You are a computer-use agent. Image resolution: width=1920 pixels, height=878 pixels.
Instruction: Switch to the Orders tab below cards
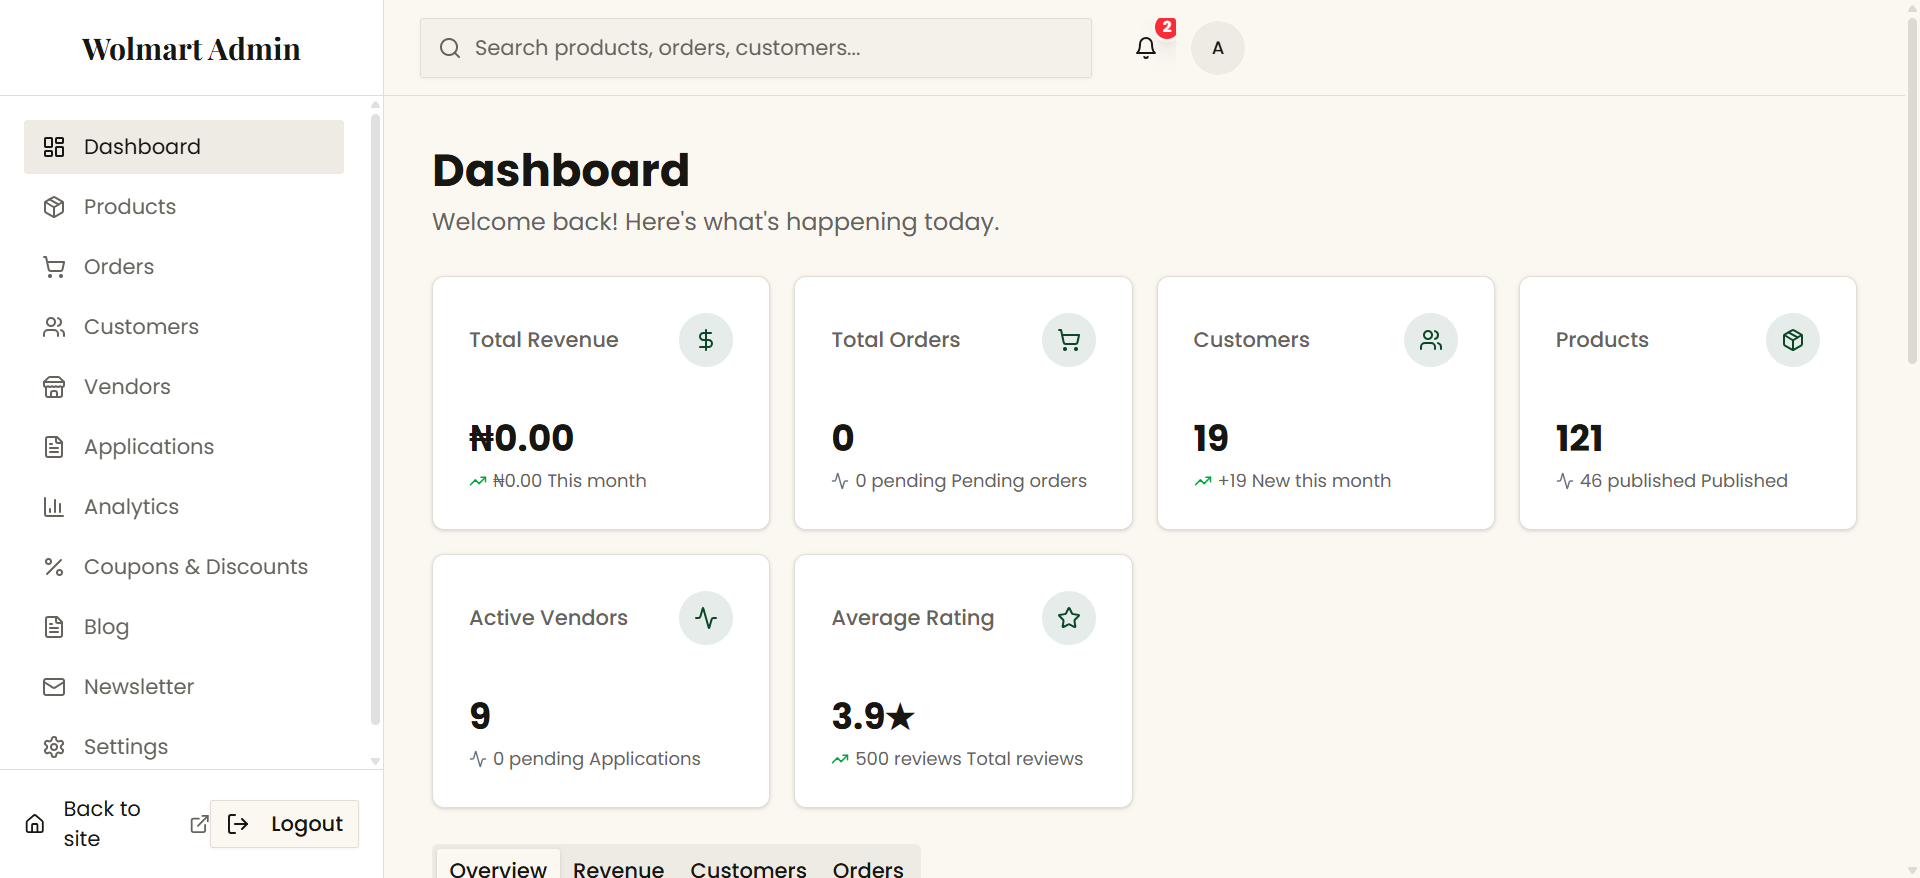868,866
